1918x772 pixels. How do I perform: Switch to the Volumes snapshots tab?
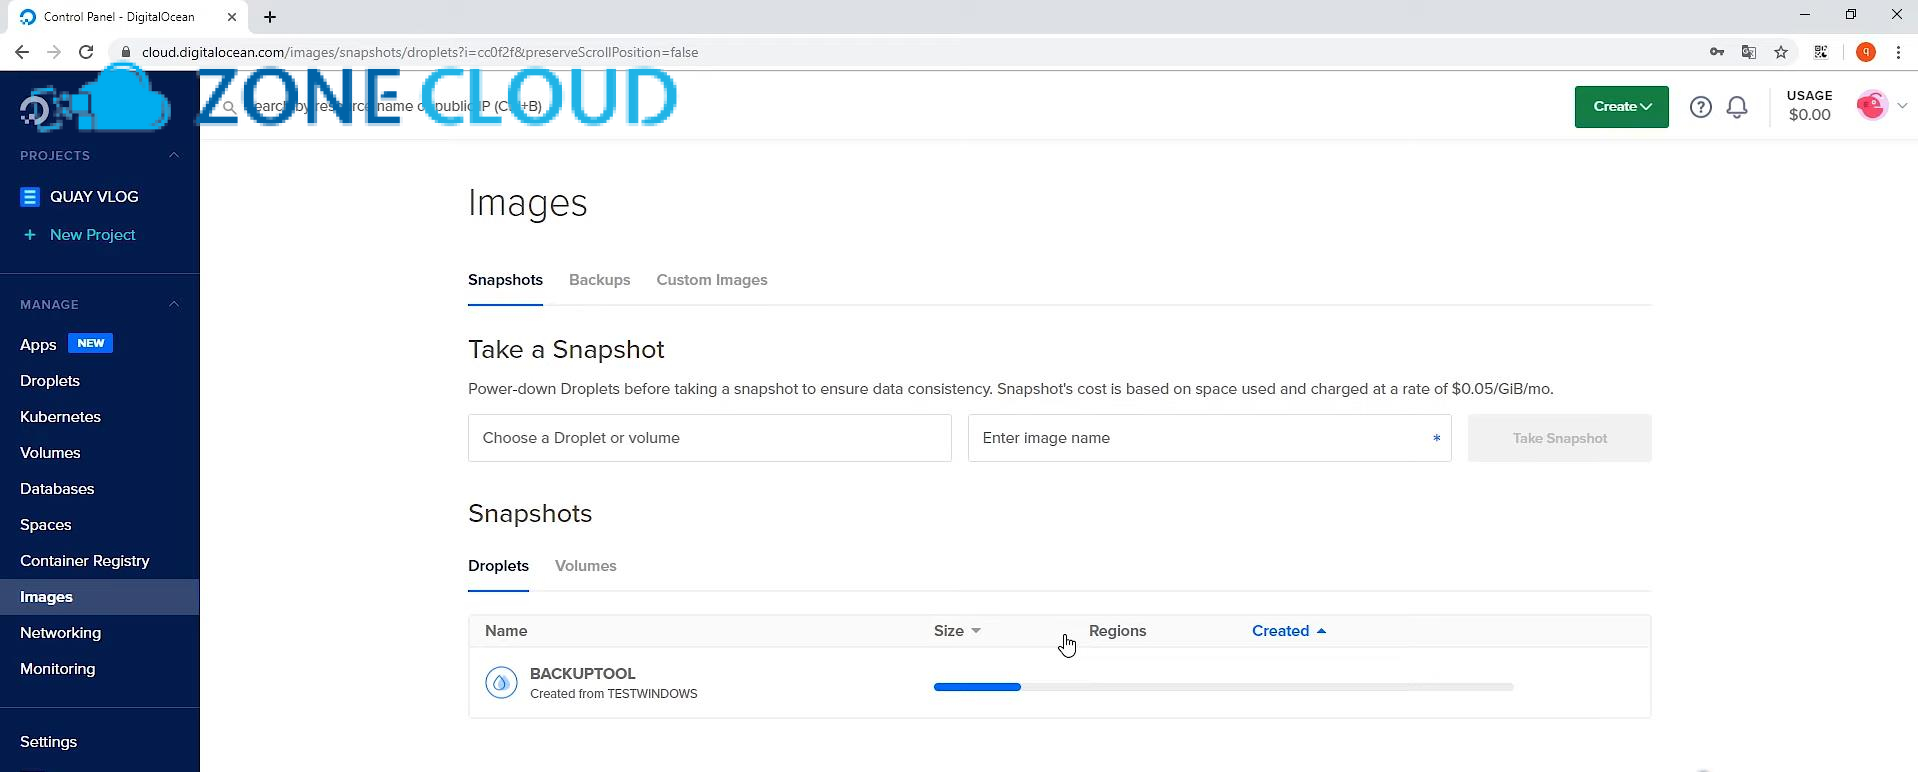coord(585,566)
